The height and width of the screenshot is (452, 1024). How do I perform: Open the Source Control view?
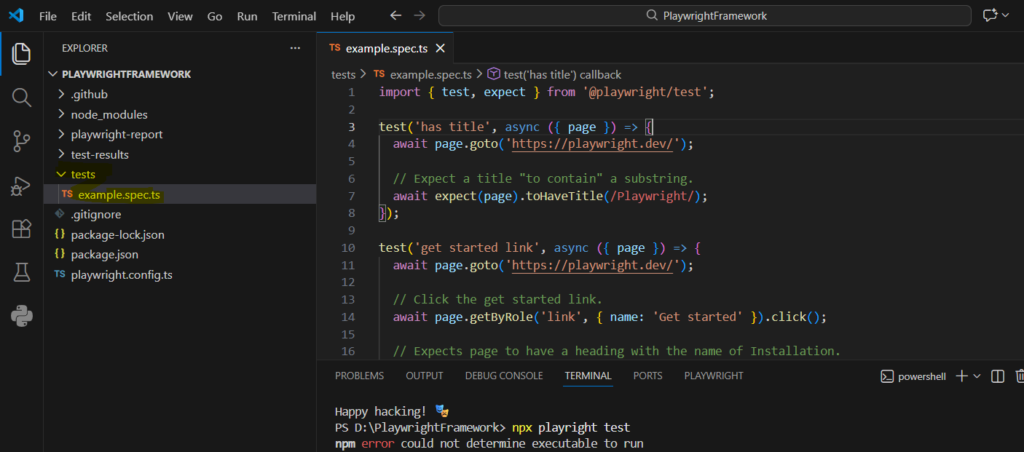tap(21, 141)
